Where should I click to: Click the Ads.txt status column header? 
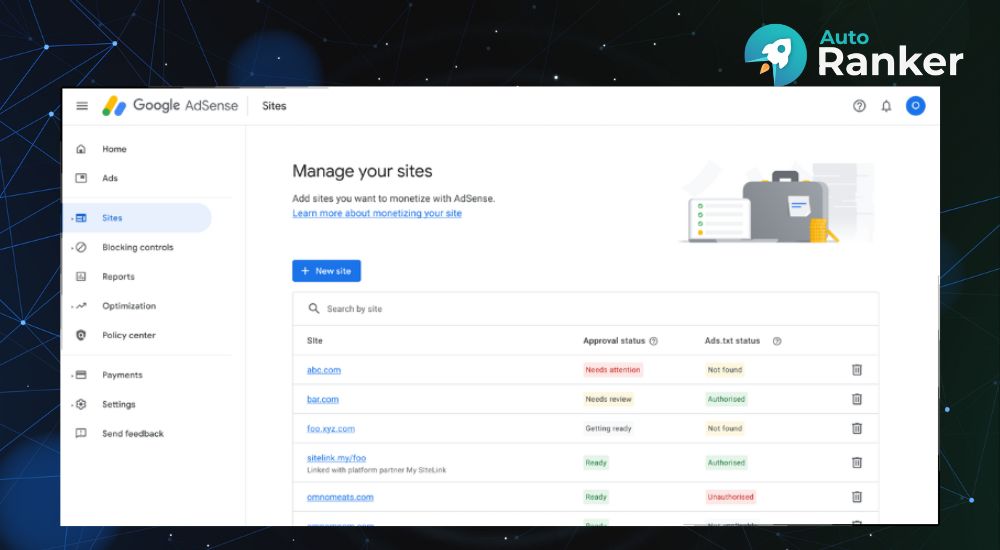tap(732, 341)
